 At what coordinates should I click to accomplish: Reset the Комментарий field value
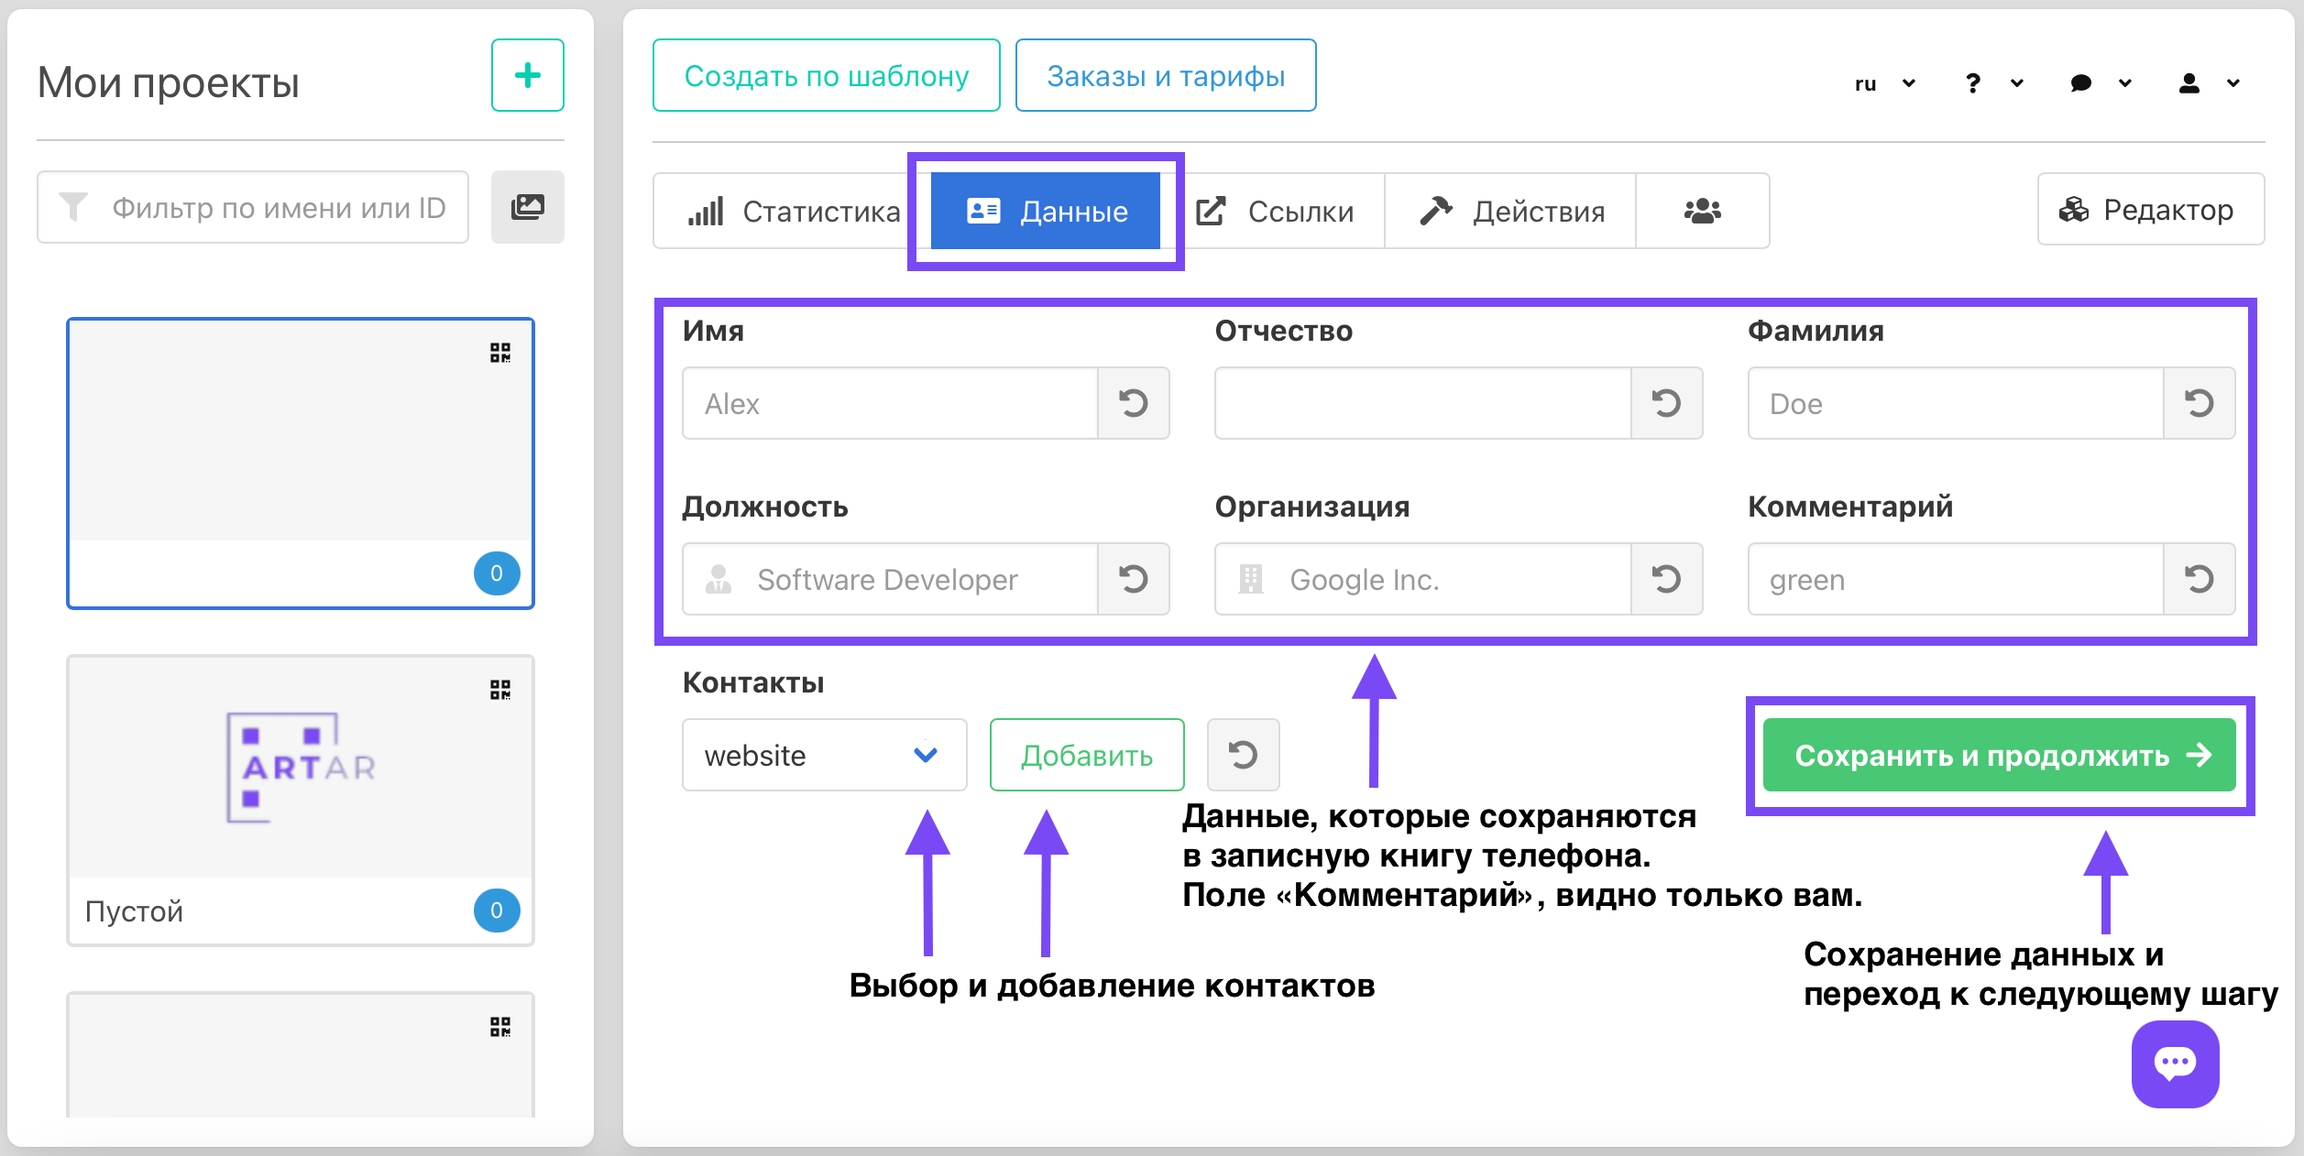[2198, 579]
